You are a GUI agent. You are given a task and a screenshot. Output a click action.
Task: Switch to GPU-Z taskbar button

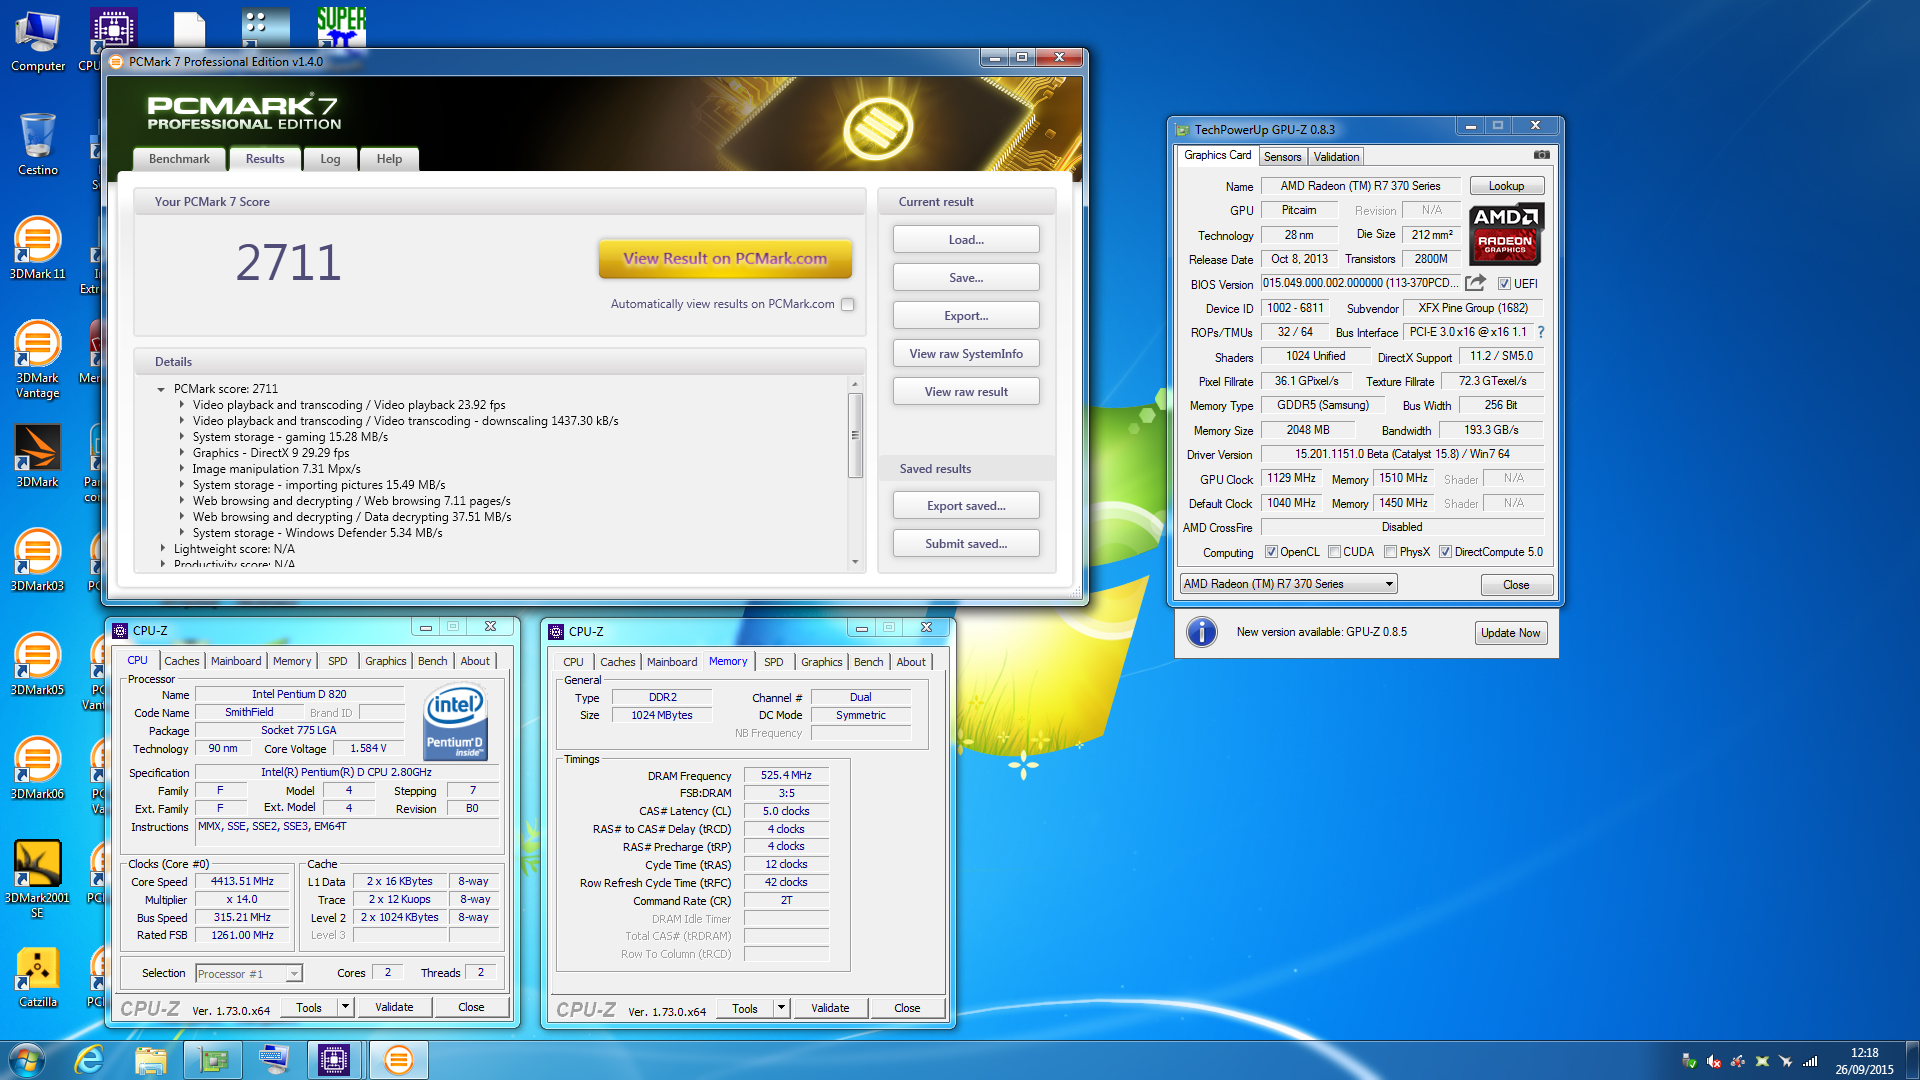(x=213, y=1060)
